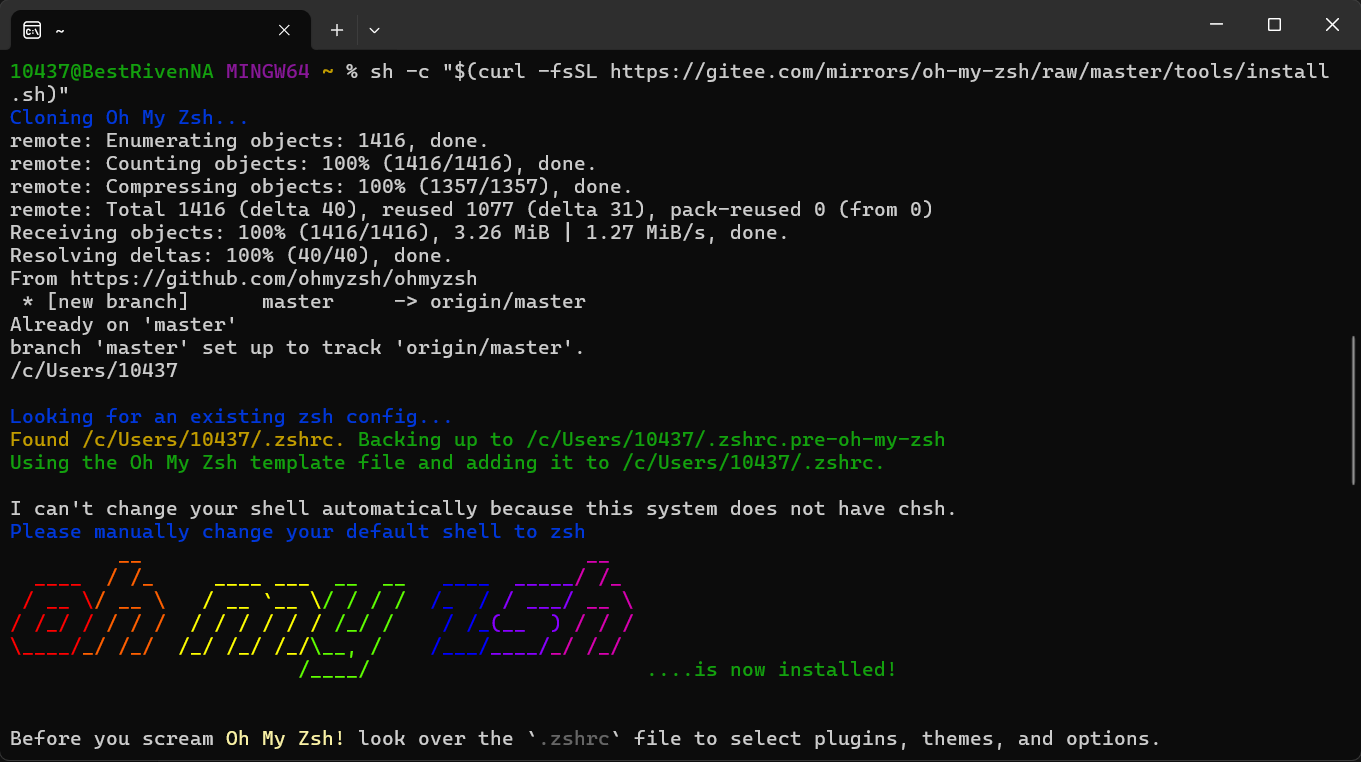Viewport: 1361px width, 762px height.
Task: Click the '10437@BestRivenNA' prompt text
Action: pos(112,71)
